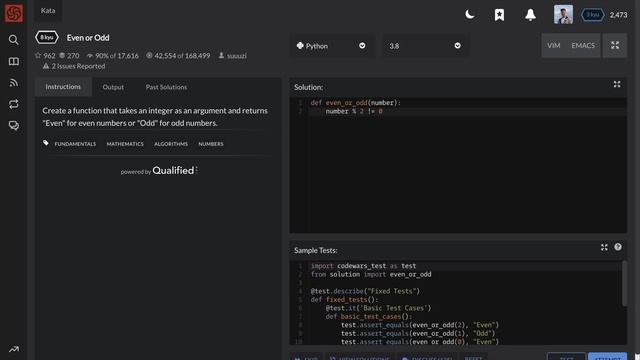Click the 42,554 of 168,499 completion stat
The image size is (640, 360).
178,56
